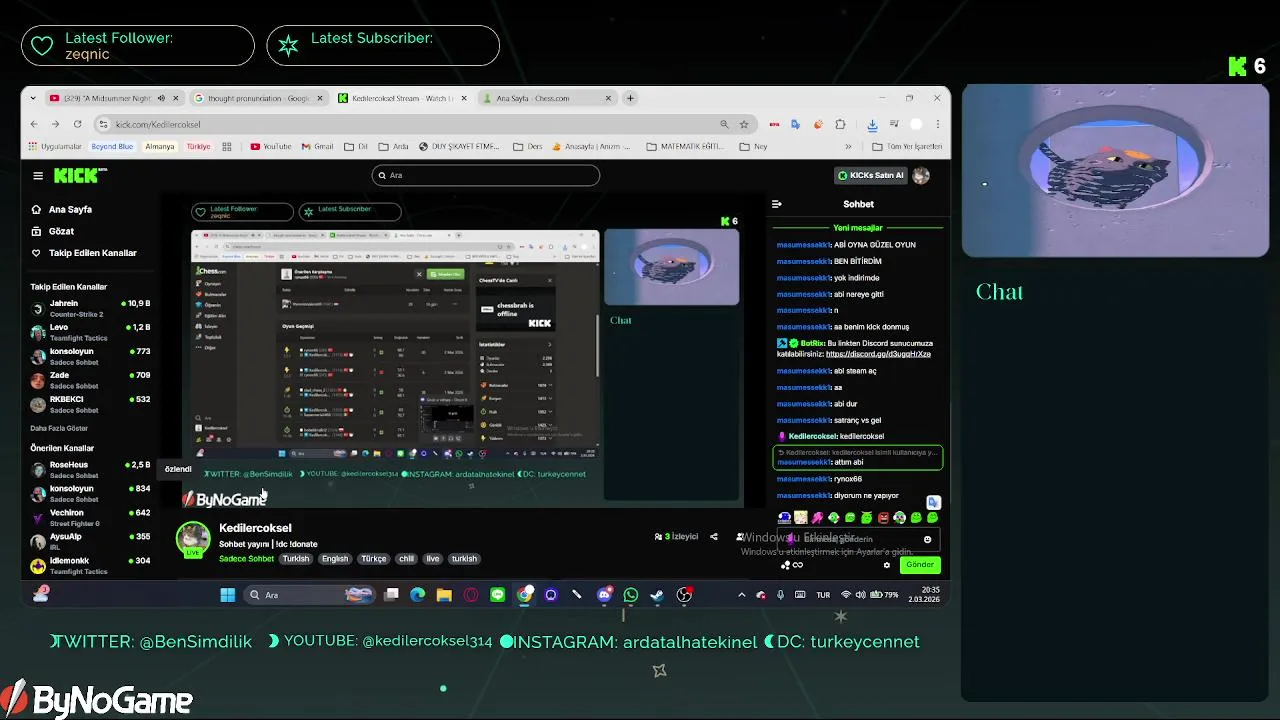Open Vechiron recommended channel
Image resolution: width=1280 pixels, height=720 pixels.
tap(90, 517)
